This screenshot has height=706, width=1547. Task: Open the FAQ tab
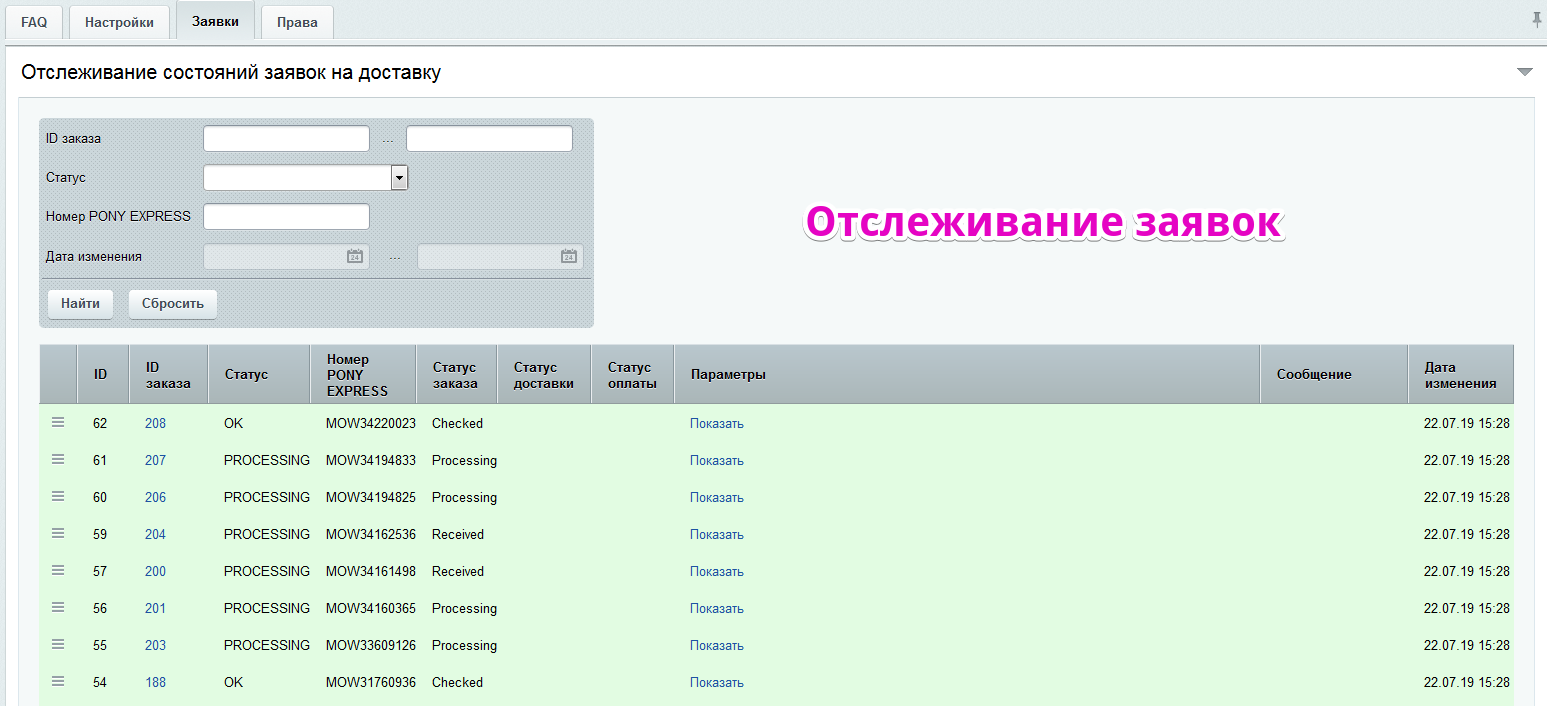(34, 22)
